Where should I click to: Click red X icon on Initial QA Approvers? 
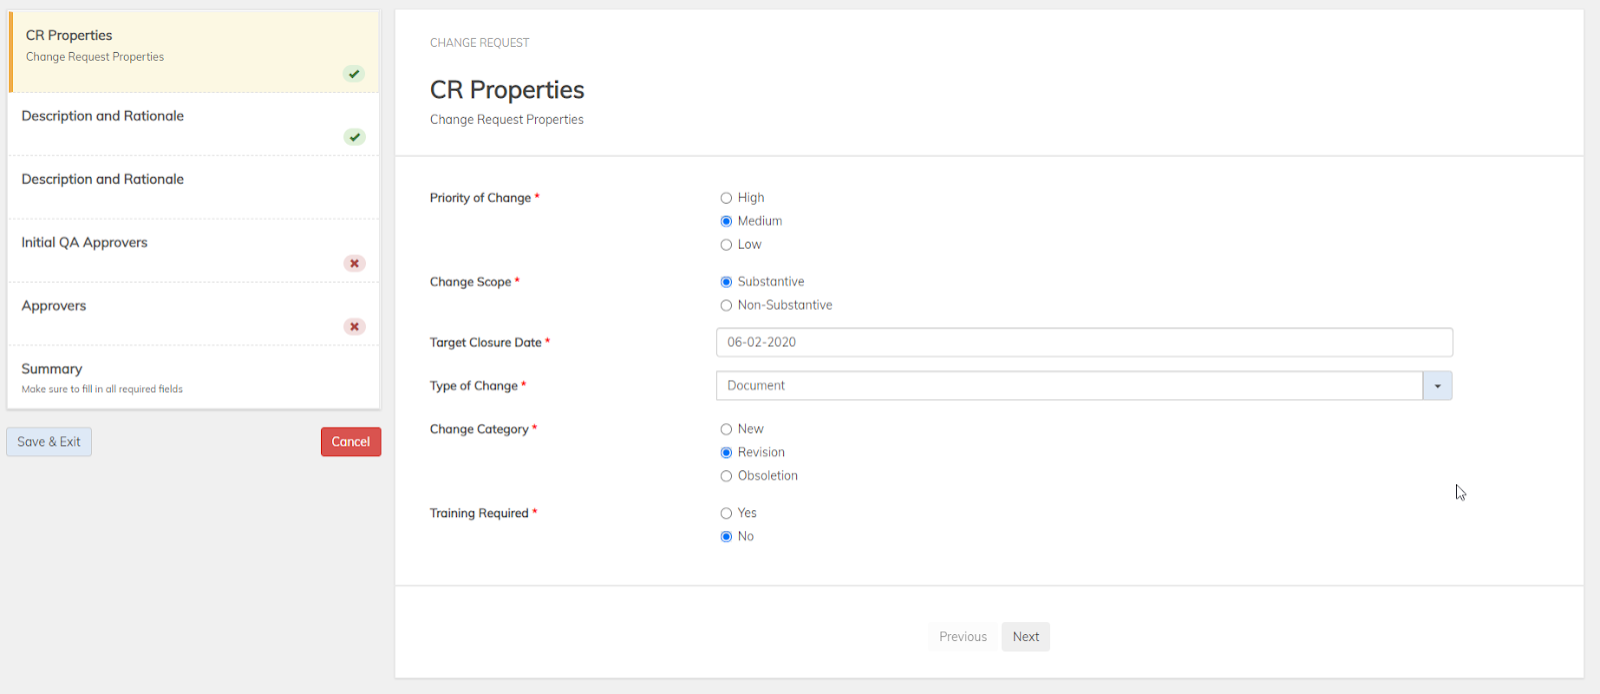click(354, 264)
